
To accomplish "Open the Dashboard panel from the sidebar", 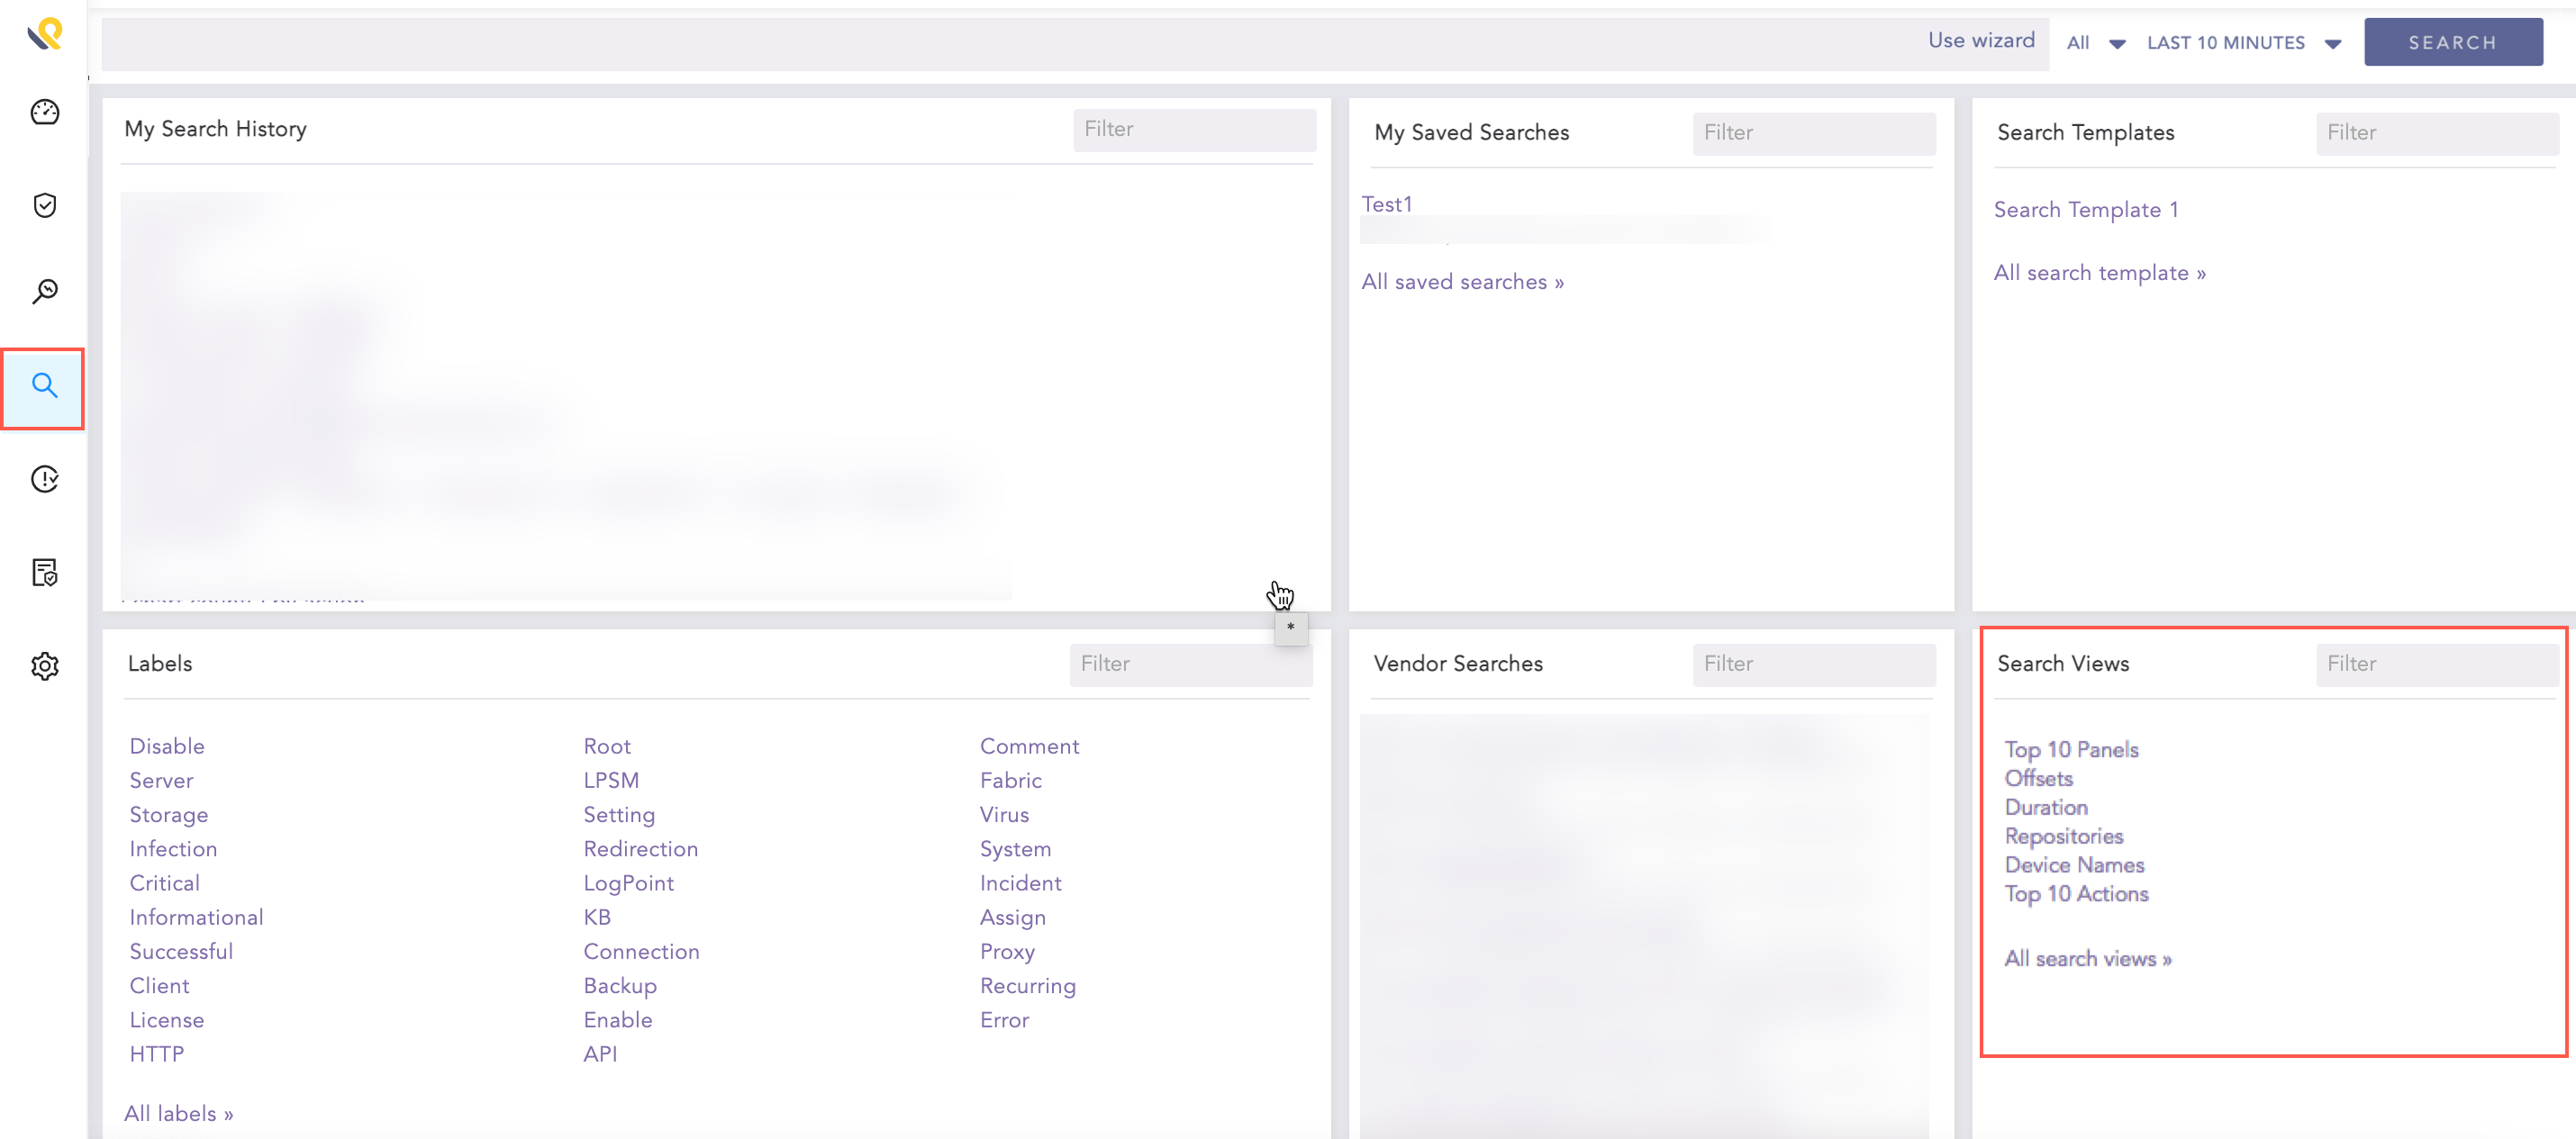I will click(44, 112).
